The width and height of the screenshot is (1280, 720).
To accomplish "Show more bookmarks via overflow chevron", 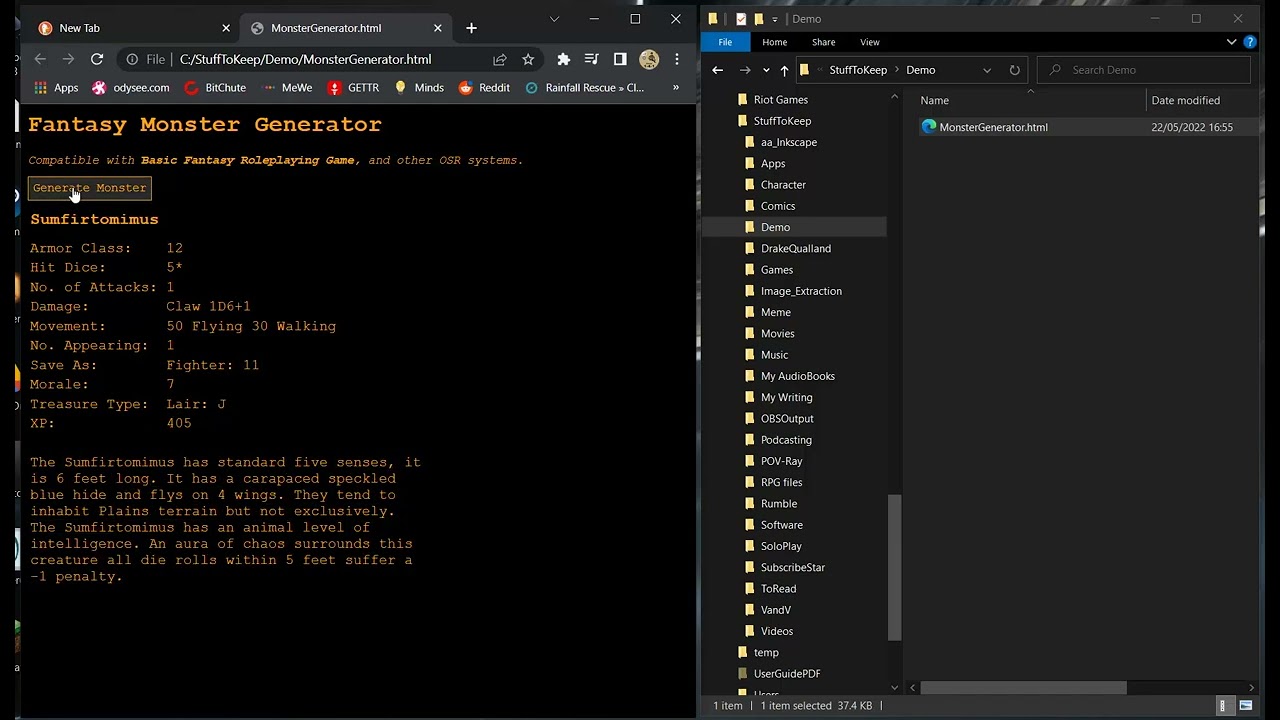I will (x=675, y=88).
